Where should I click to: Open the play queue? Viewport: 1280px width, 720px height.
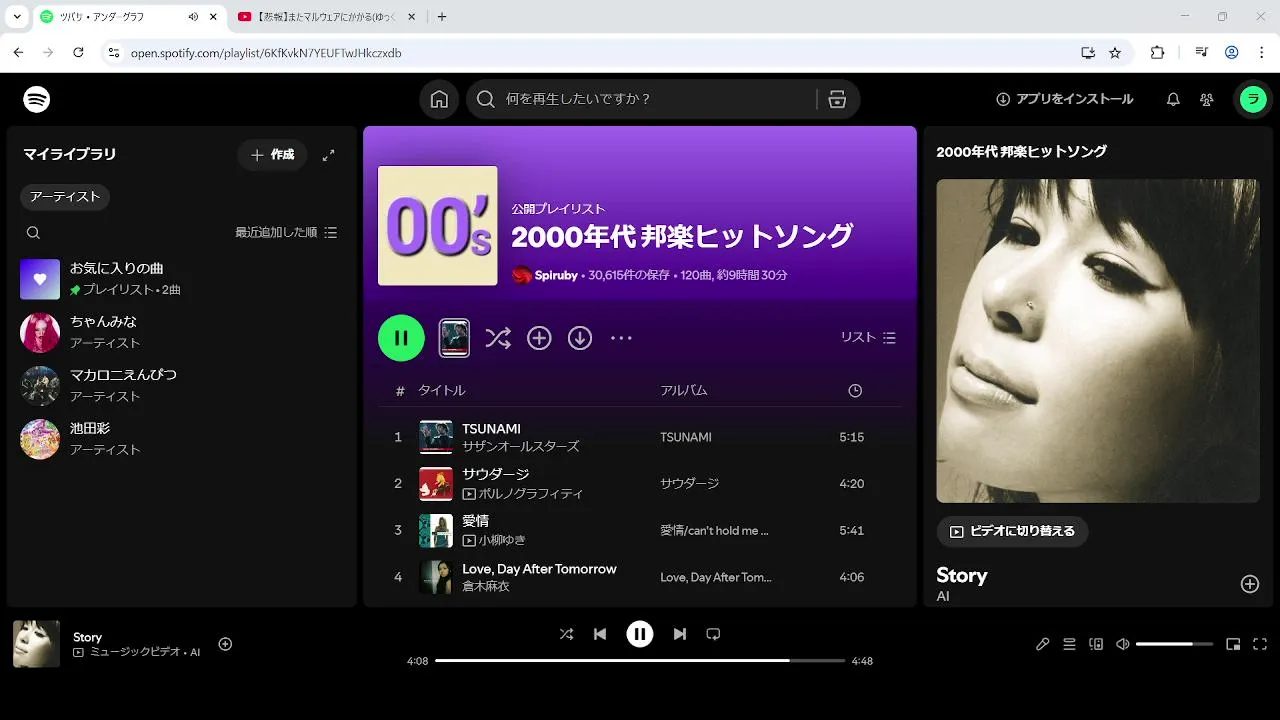tap(1069, 644)
